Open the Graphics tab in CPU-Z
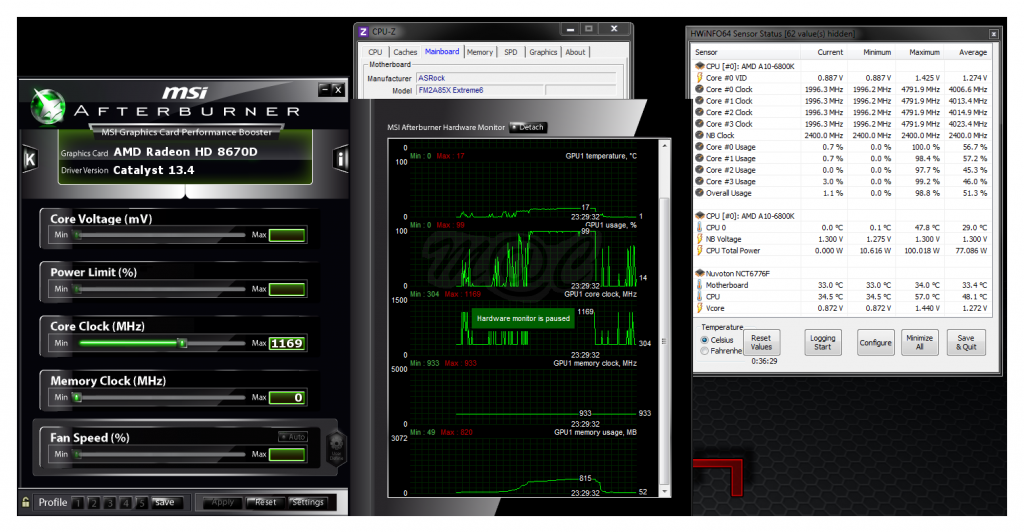This screenshot has height=532, width=1024. pos(543,52)
